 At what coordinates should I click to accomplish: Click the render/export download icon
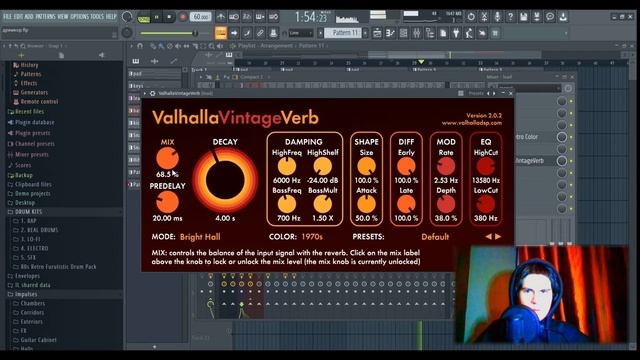click(x=563, y=17)
